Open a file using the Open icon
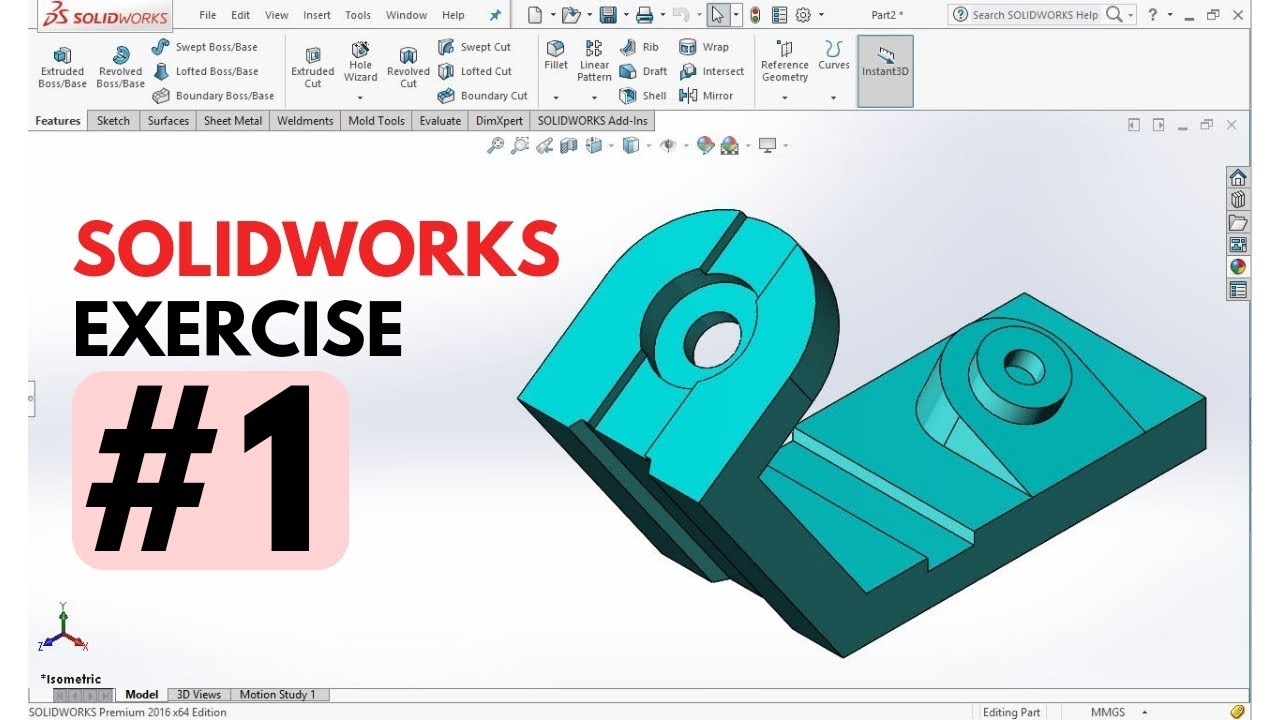Viewport: 1280px width, 720px height. 570,15
